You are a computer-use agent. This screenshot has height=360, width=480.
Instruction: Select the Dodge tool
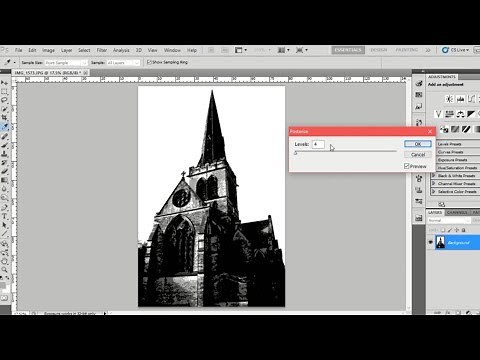tap(4, 198)
